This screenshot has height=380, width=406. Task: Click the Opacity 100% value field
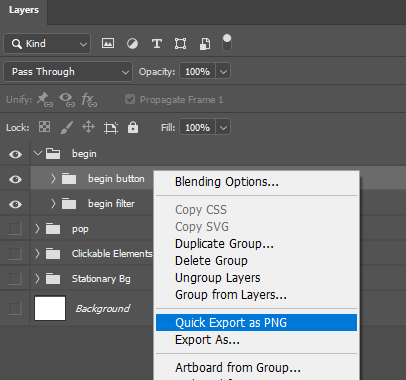[198, 71]
